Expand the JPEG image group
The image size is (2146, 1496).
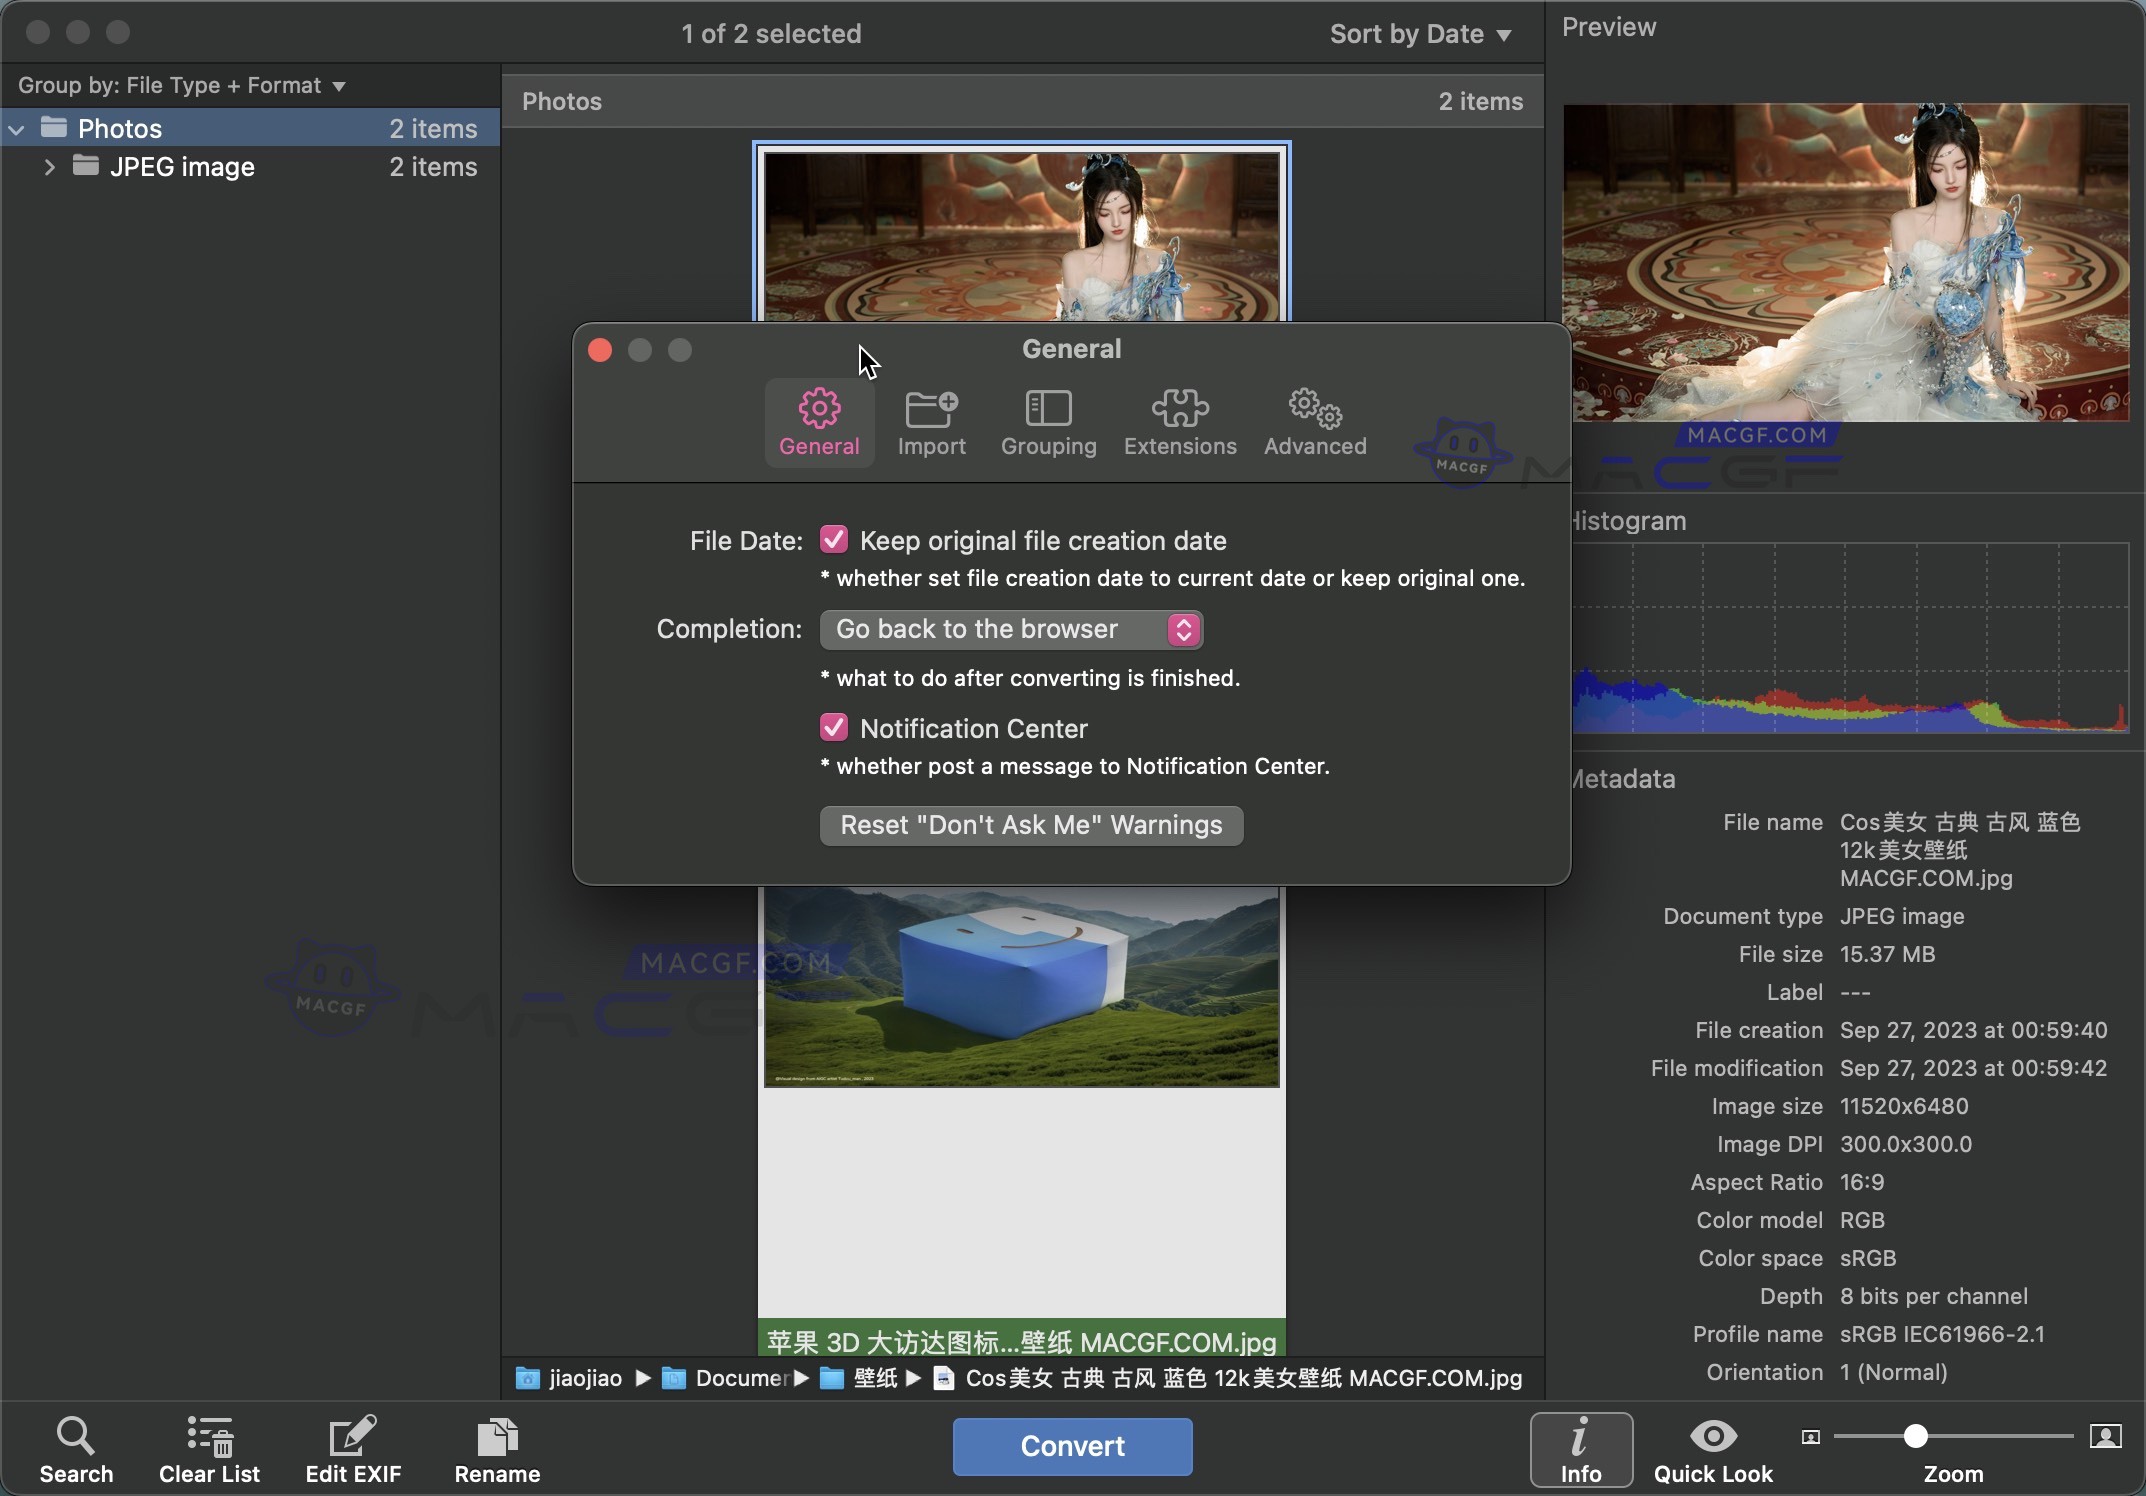pyautogui.click(x=48, y=167)
